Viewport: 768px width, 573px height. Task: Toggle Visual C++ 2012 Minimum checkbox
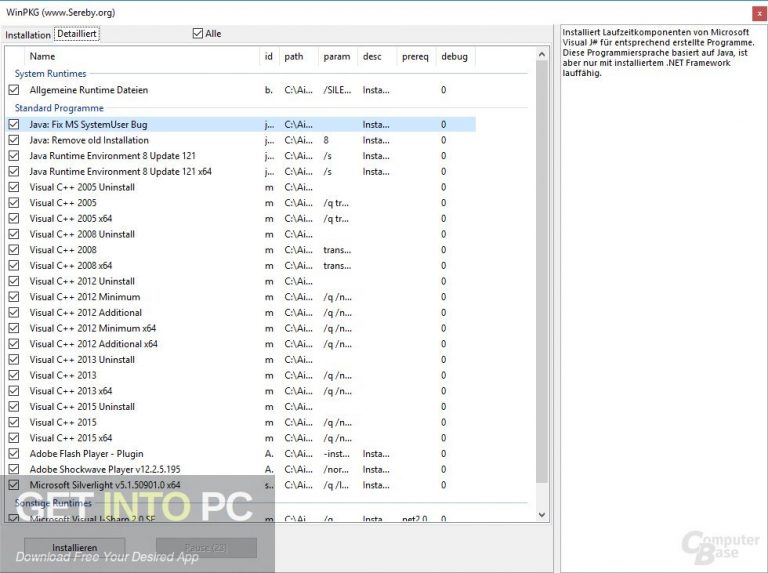click(x=14, y=297)
